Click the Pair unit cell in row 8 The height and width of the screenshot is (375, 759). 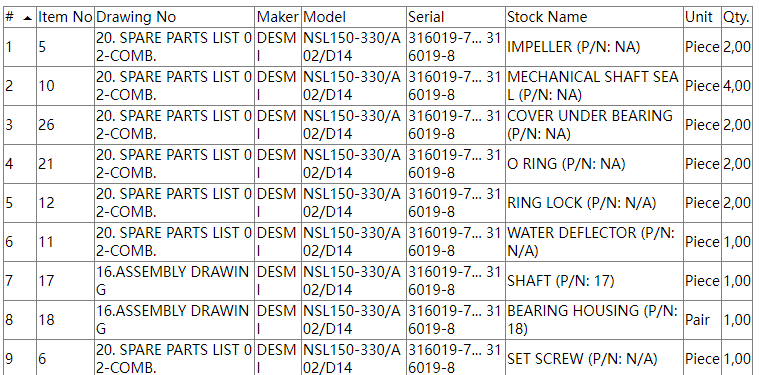pos(702,320)
